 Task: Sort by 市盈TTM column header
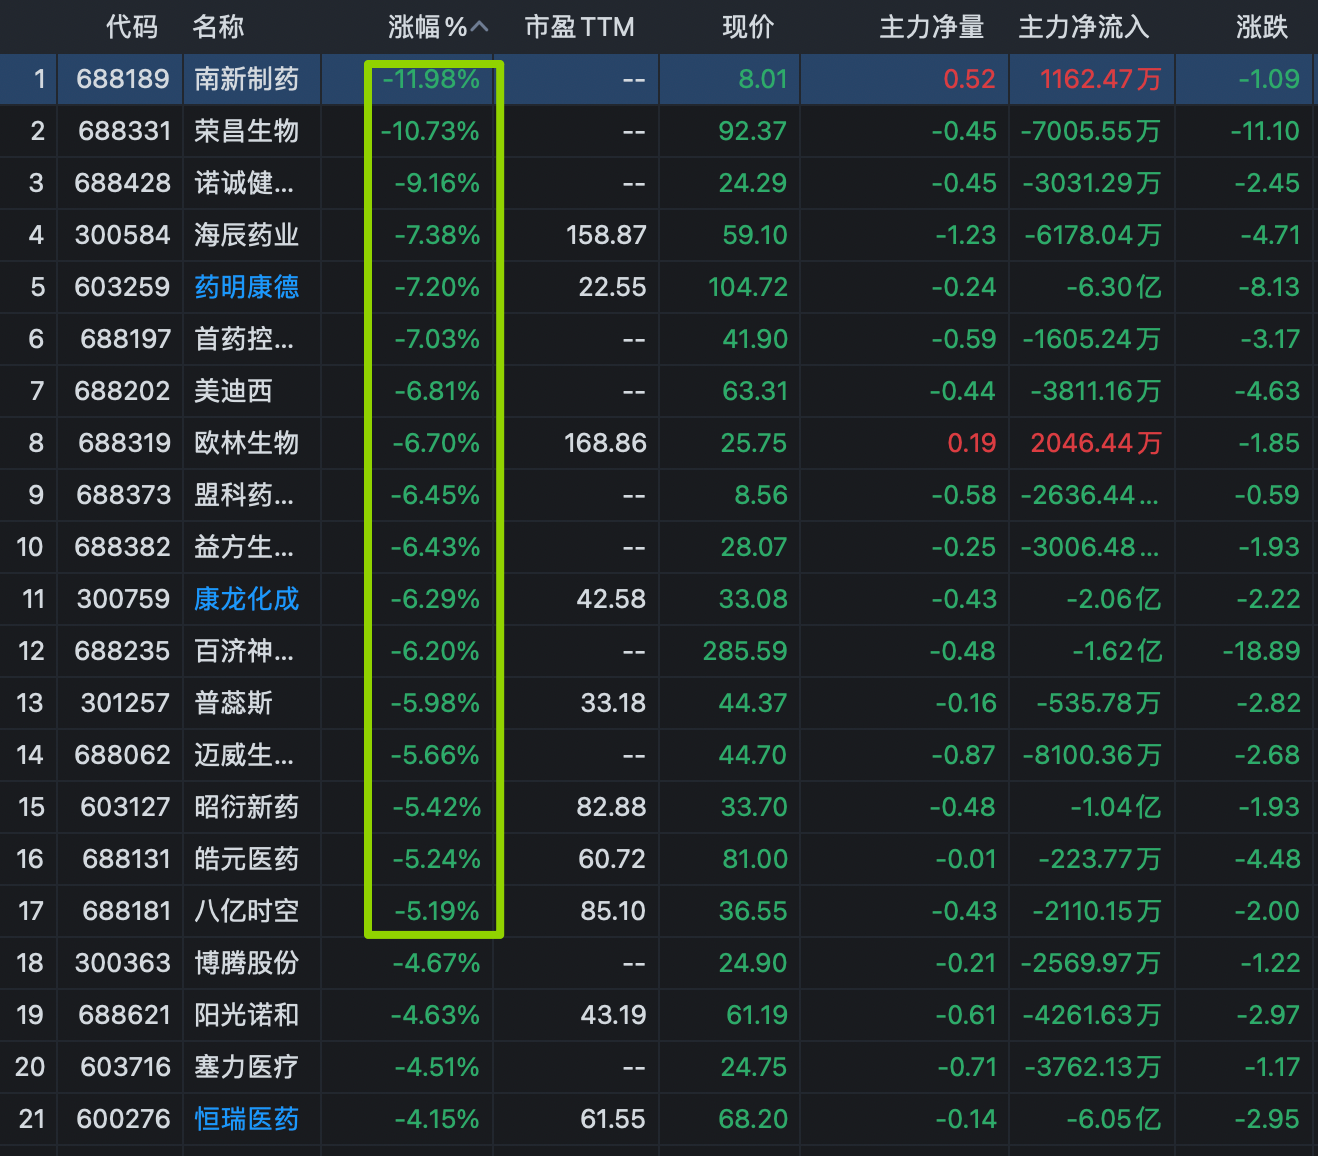580,27
